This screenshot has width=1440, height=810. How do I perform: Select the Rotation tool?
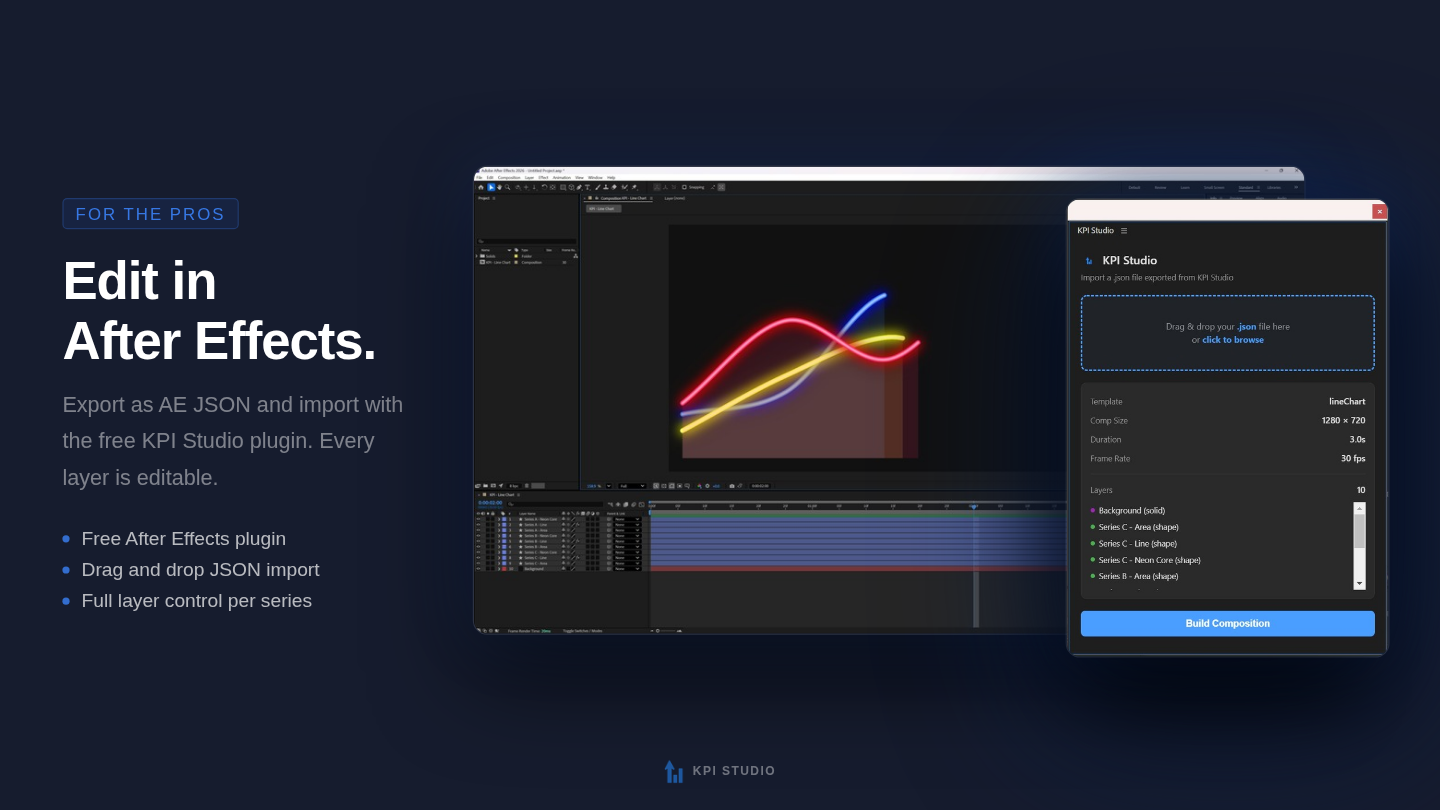point(545,188)
